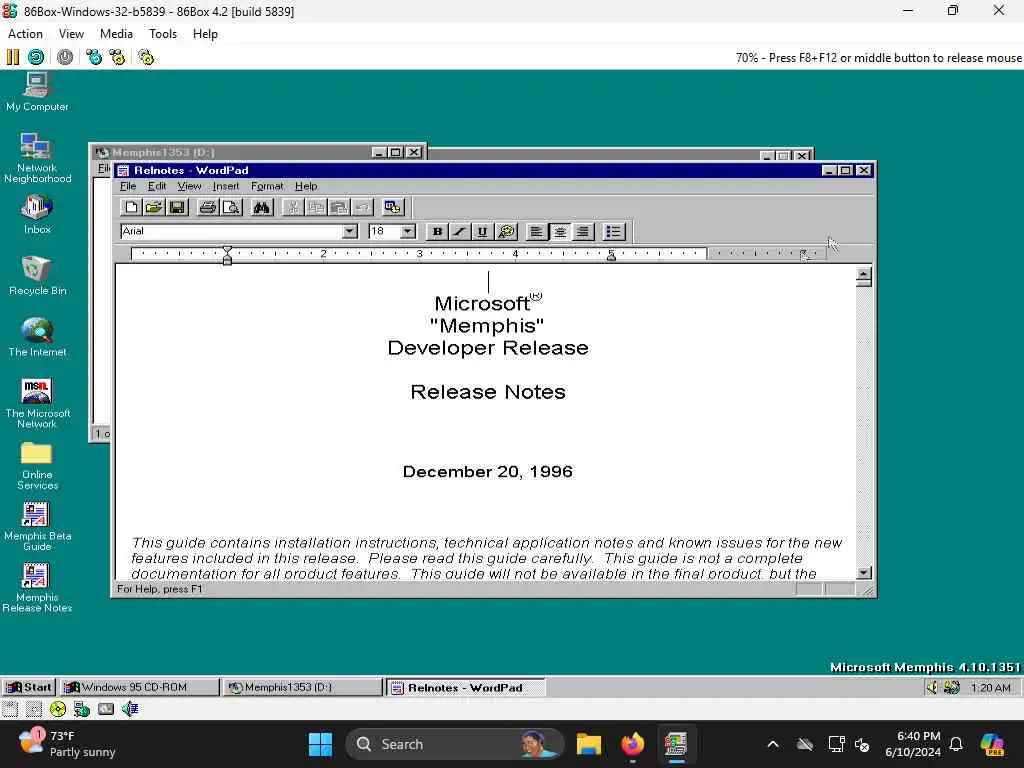
Task: Toggle Italic formatting
Action: pyautogui.click(x=460, y=232)
